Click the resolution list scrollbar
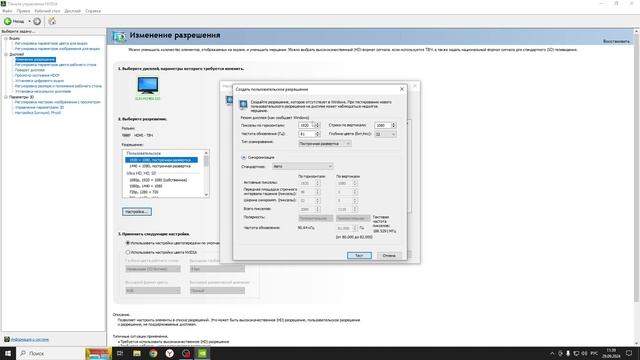The width and height of the screenshot is (640, 360). tap(206, 174)
